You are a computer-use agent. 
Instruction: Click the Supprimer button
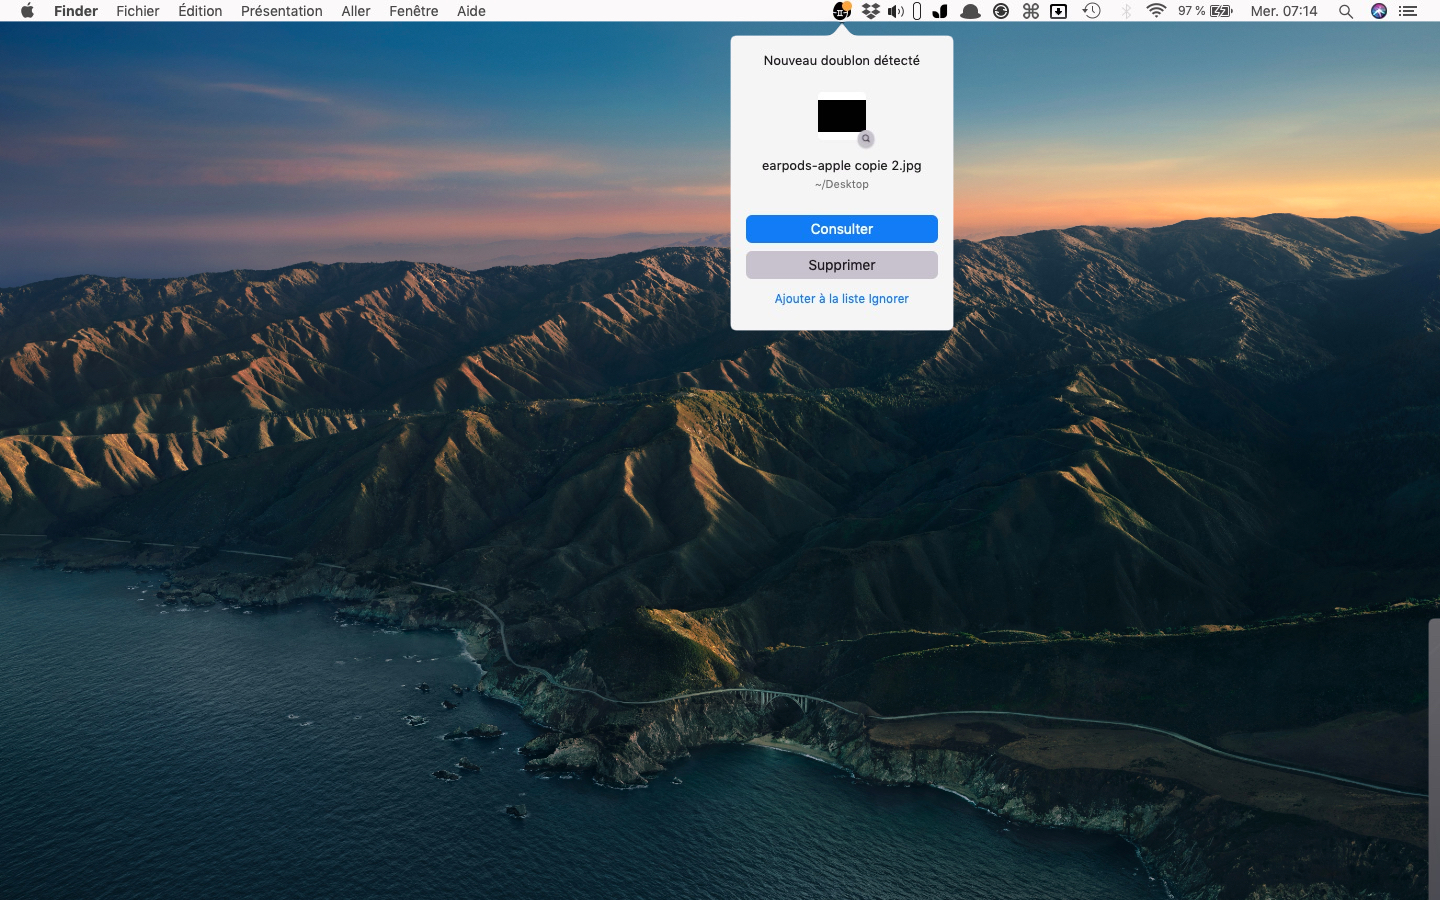coord(842,265)
